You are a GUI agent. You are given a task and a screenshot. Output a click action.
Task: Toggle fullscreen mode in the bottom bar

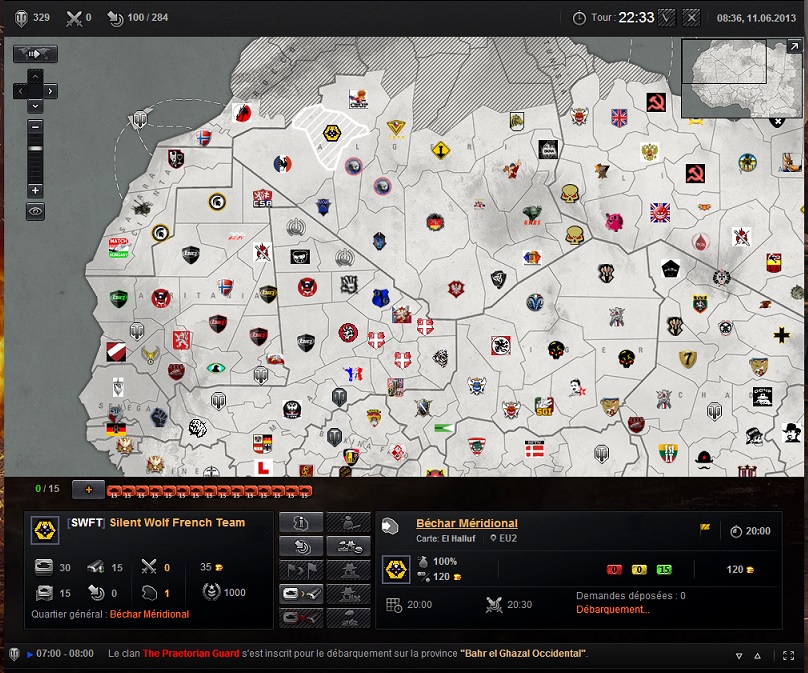[x=788, y=655]
